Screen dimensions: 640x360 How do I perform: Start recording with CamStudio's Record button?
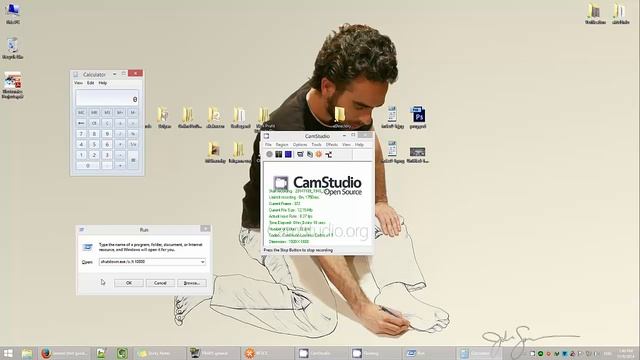pyautogui.click(x=269, y=154)
